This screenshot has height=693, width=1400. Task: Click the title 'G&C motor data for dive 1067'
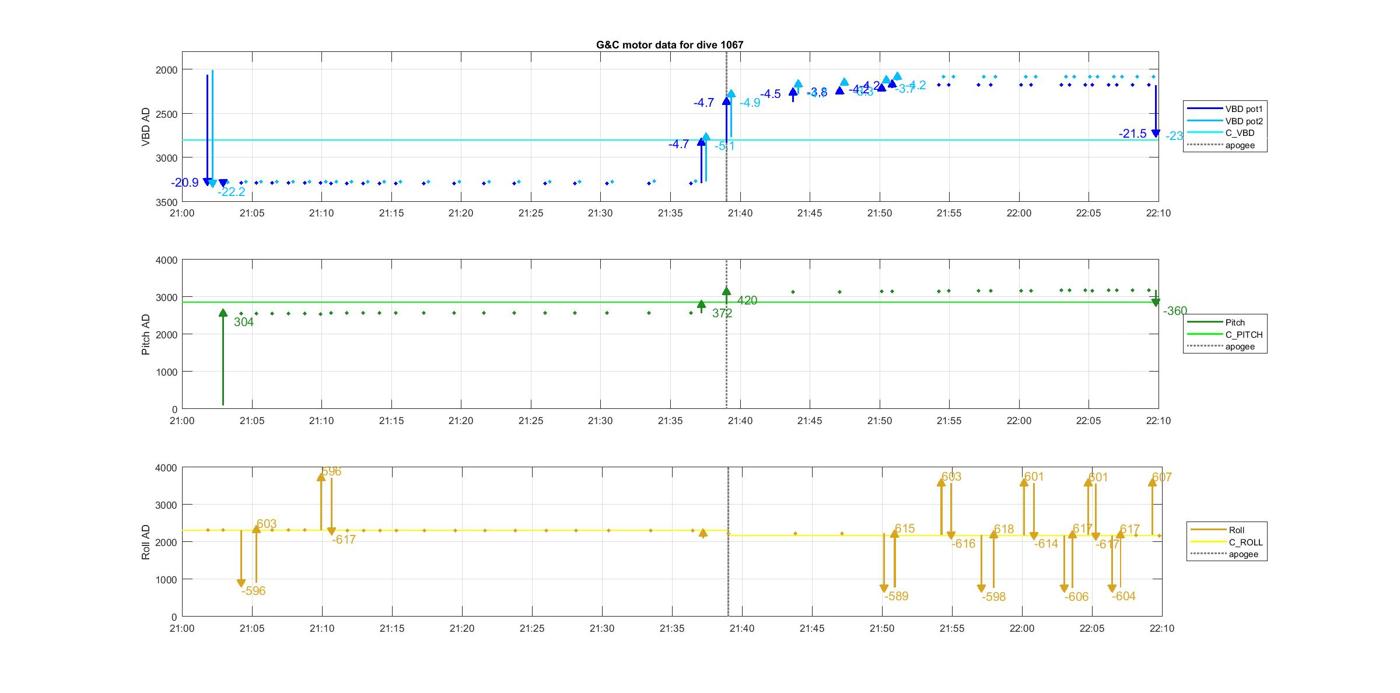(x=669, y=45)
